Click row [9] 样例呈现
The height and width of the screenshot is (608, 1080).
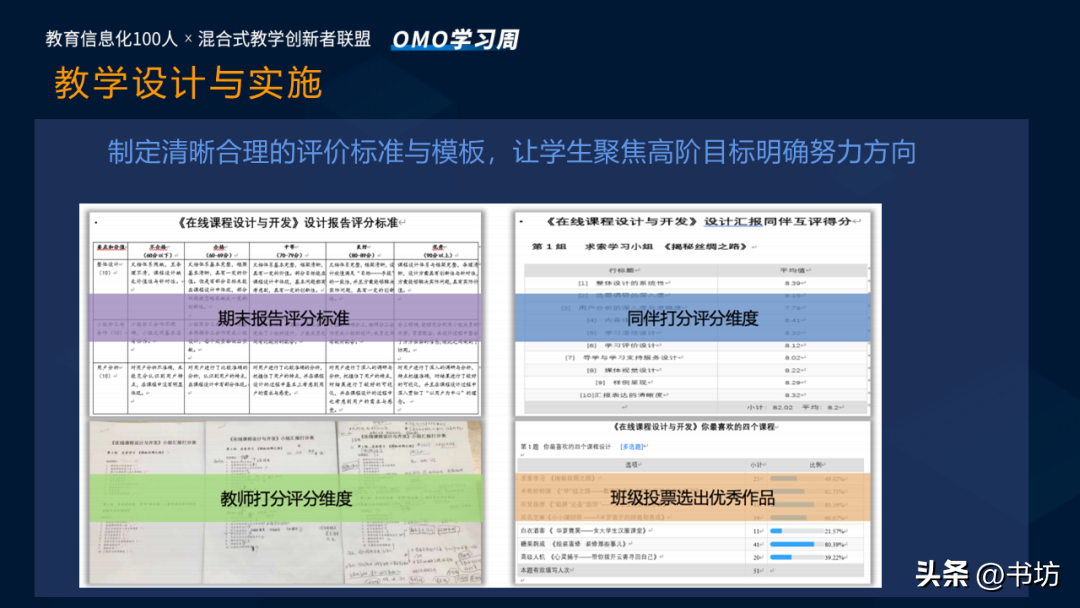coord(696,382)
